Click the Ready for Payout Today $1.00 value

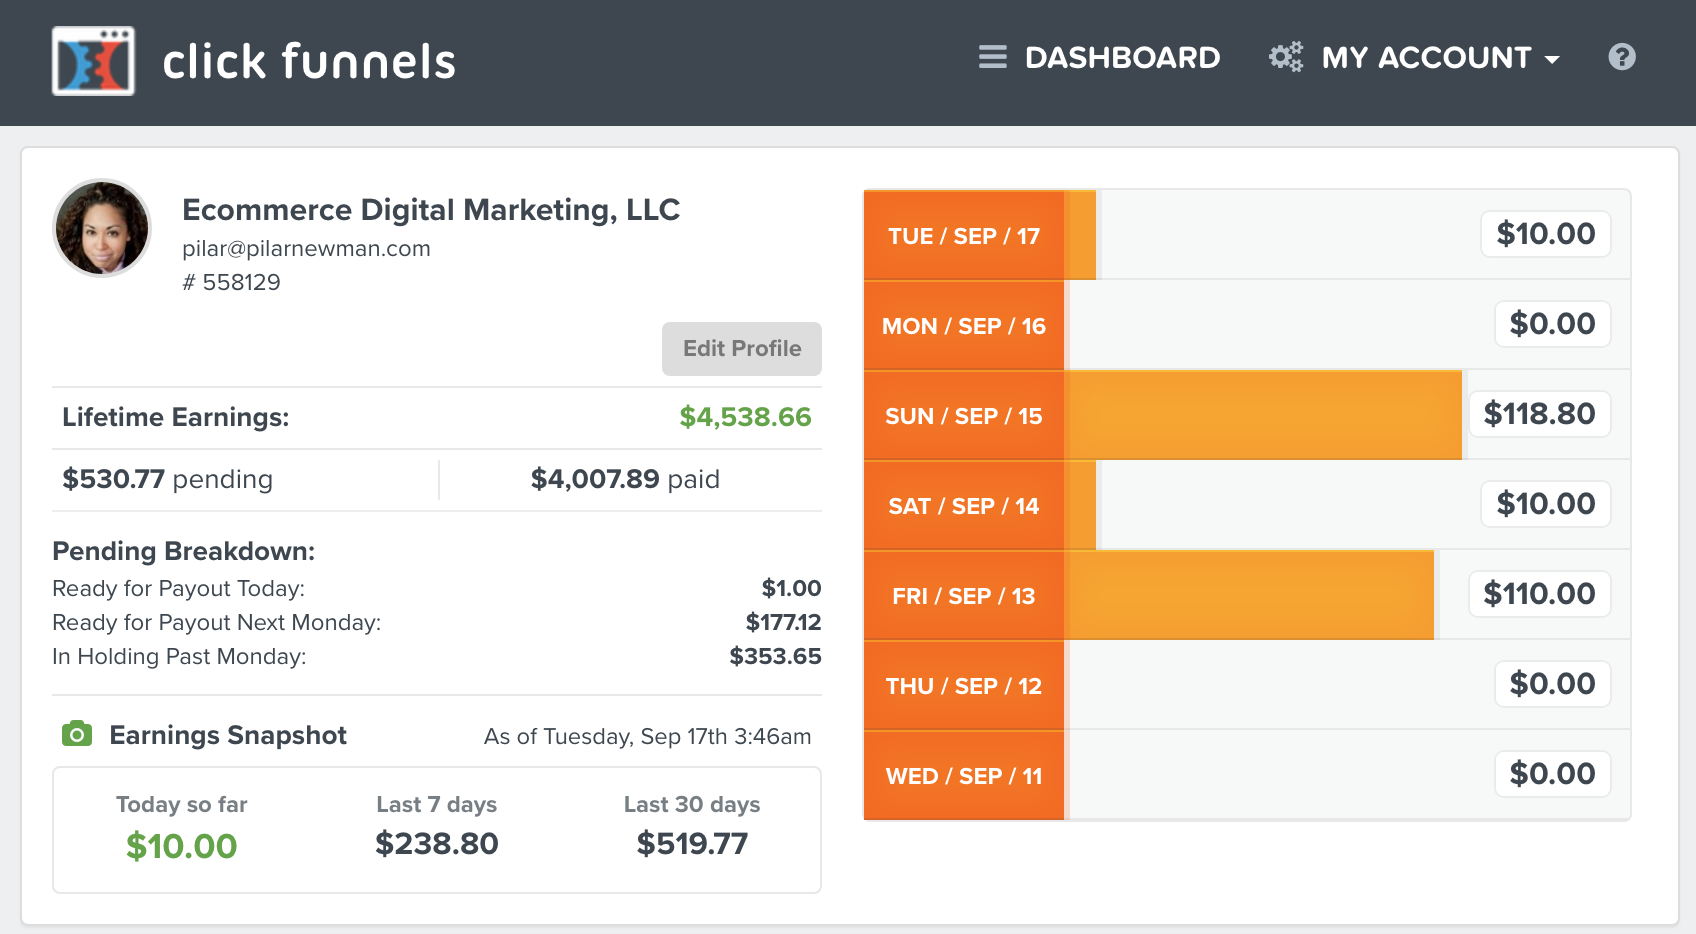[791, 588]
